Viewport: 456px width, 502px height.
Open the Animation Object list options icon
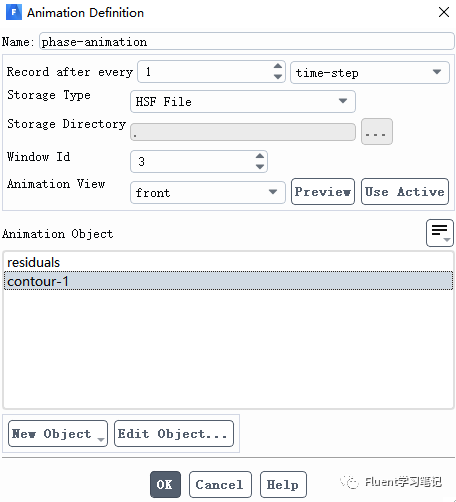pyautogui.click(x=440, y=233)
